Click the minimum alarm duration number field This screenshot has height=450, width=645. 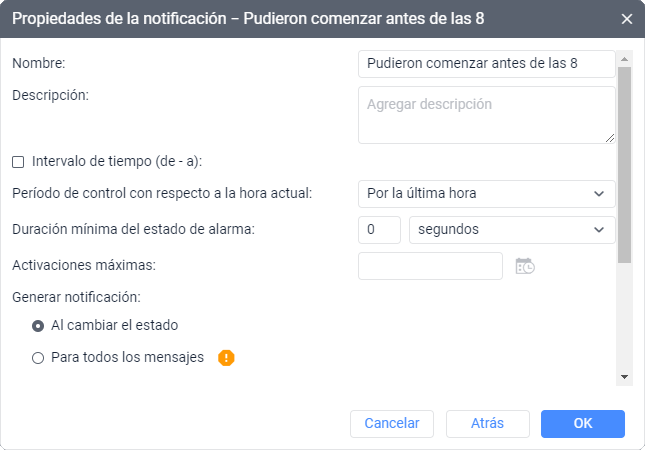click(x=379, y=230)
